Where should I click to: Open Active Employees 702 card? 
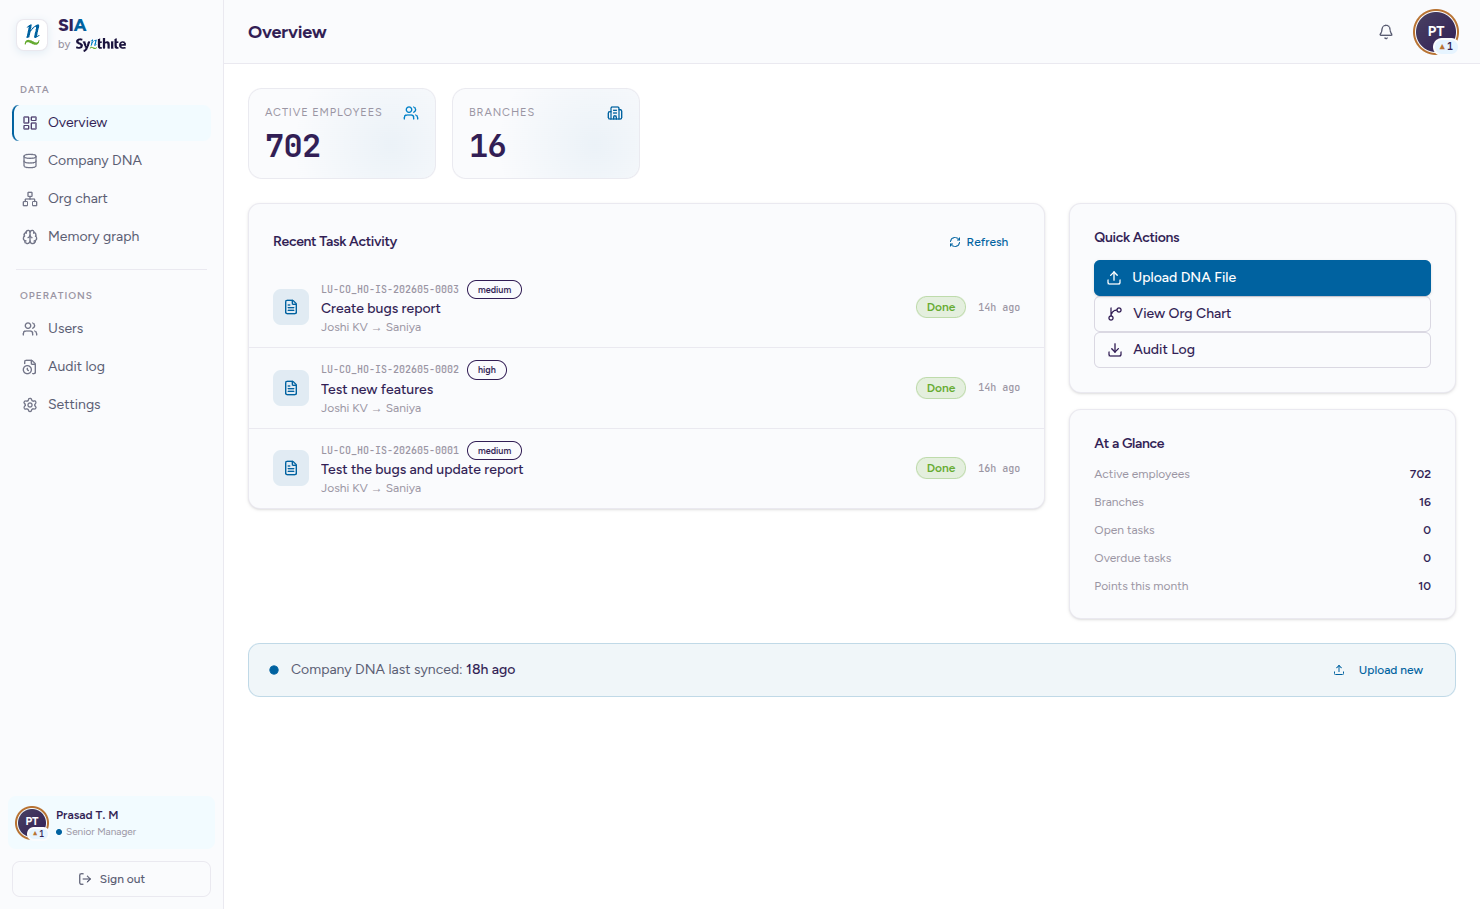click(342, 134)
